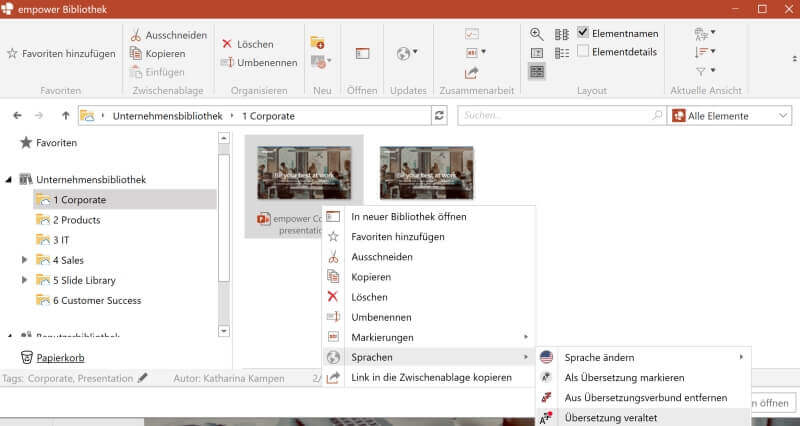Click the Ausschneiden scissors in ribbon
Screen dimensions: 800x426
(x=136, y=35)
